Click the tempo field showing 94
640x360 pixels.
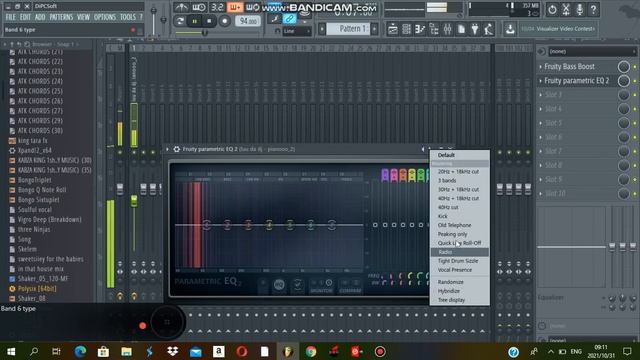(248, 21)
